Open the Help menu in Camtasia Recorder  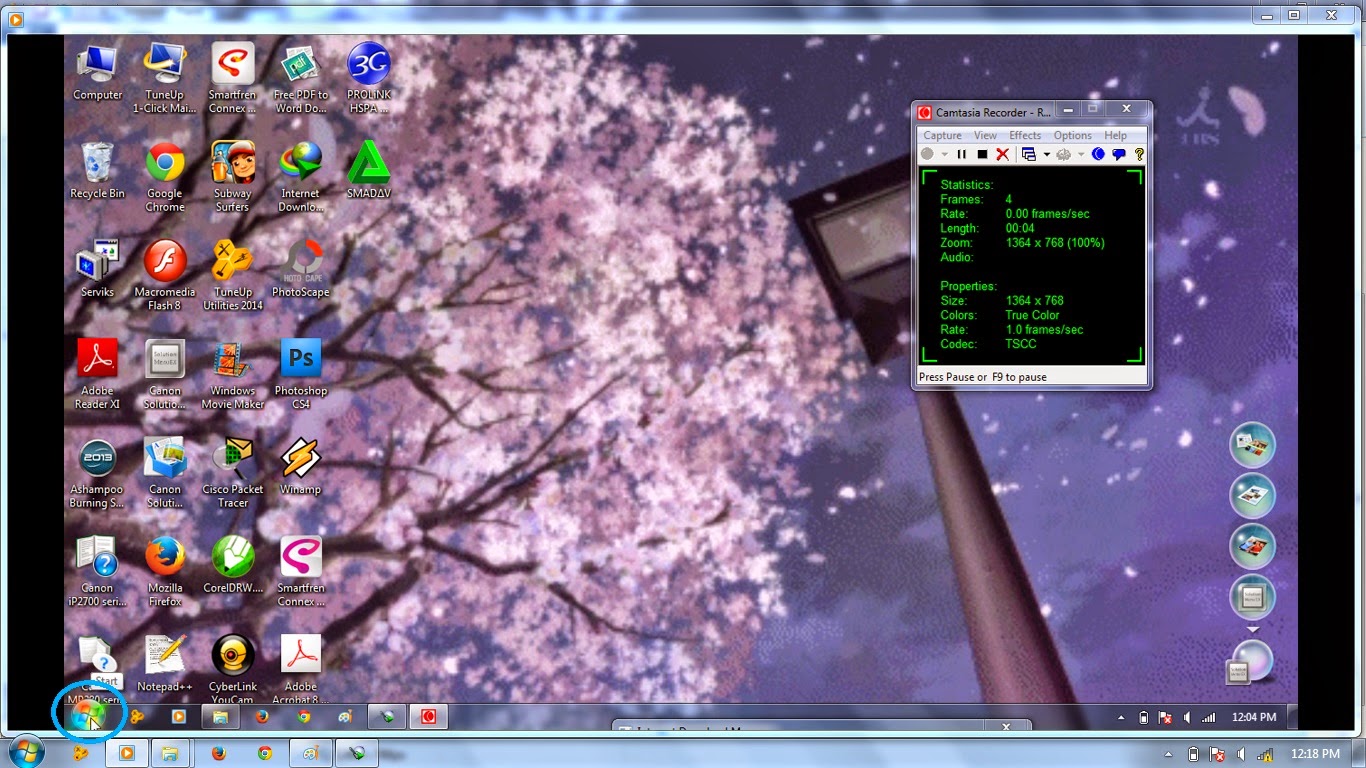[x=1115, y=135]
